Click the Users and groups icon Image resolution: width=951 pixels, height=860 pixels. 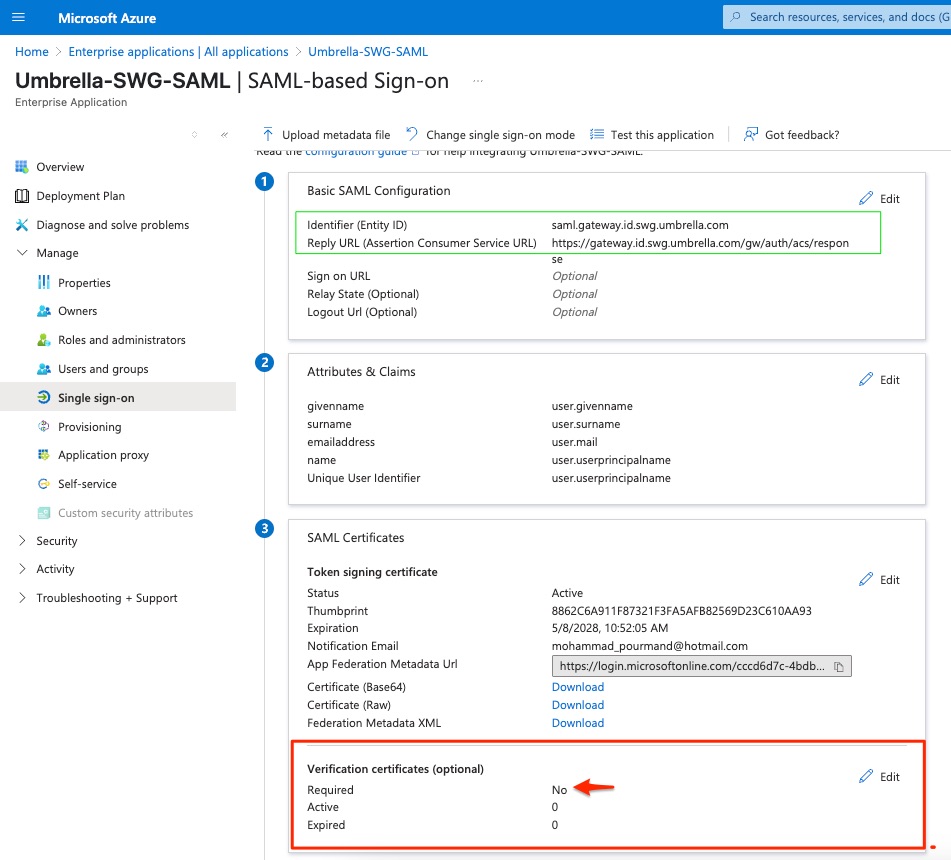(x=44, y=369)
